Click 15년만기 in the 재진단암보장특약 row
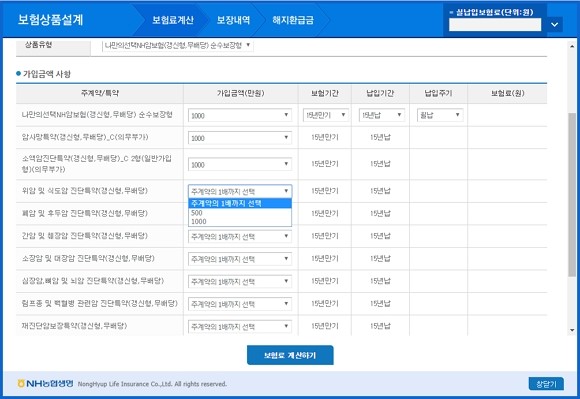 [325, 326]
